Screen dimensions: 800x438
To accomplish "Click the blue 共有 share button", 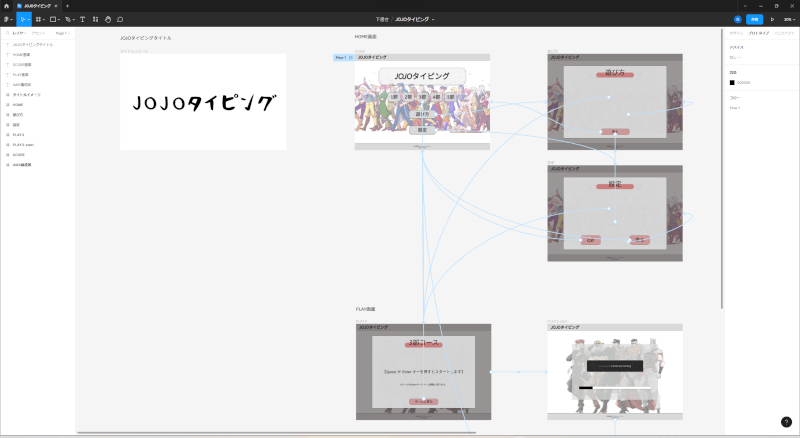I will [x=754, y=19].
